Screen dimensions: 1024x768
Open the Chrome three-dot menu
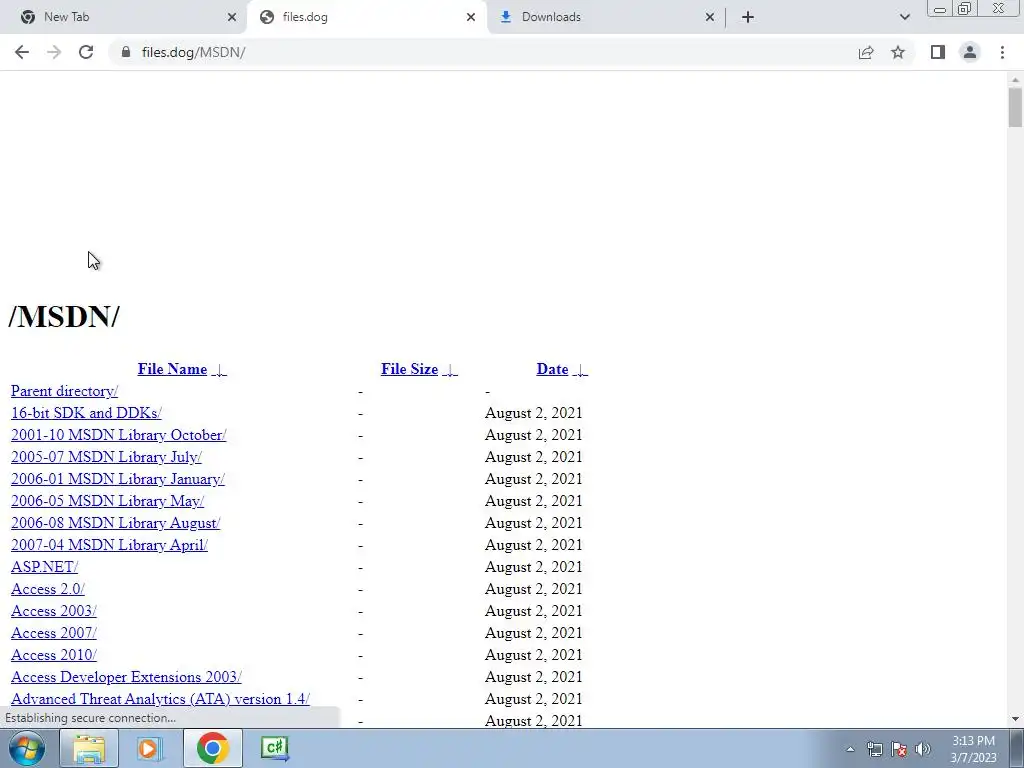click(1002, 52)
